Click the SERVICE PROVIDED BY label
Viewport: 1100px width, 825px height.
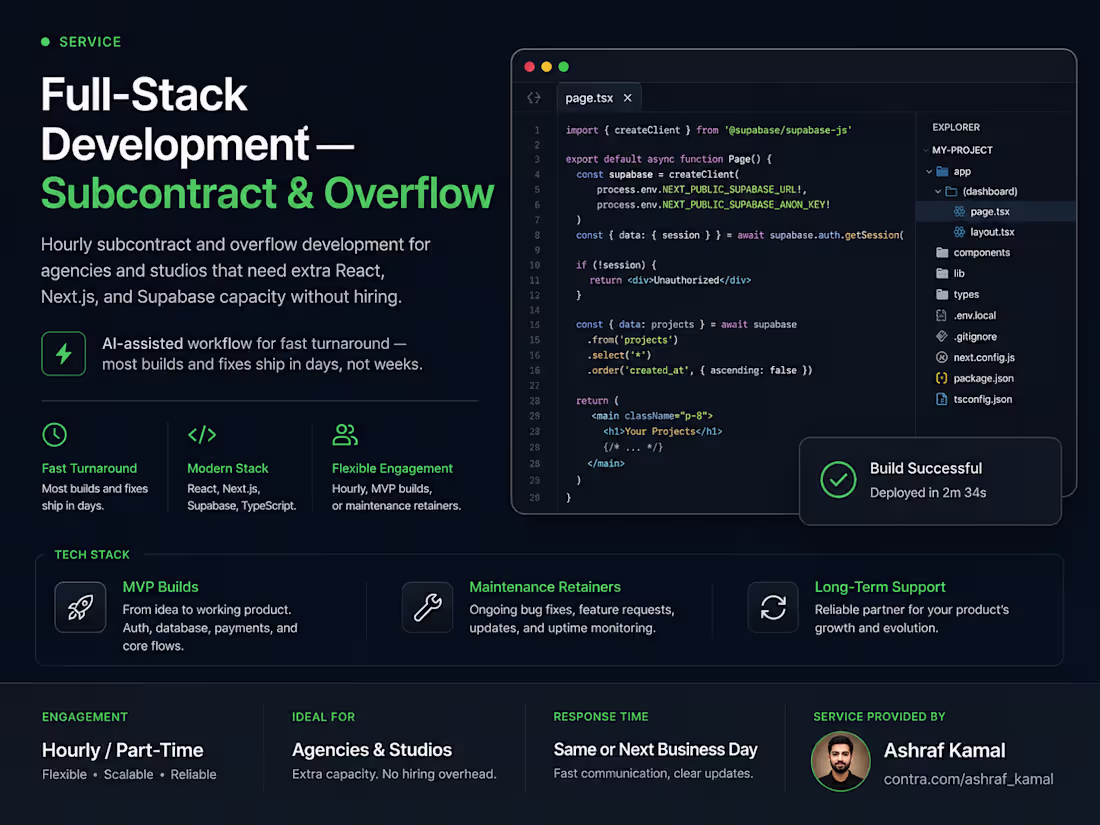[x=880, y=717]
